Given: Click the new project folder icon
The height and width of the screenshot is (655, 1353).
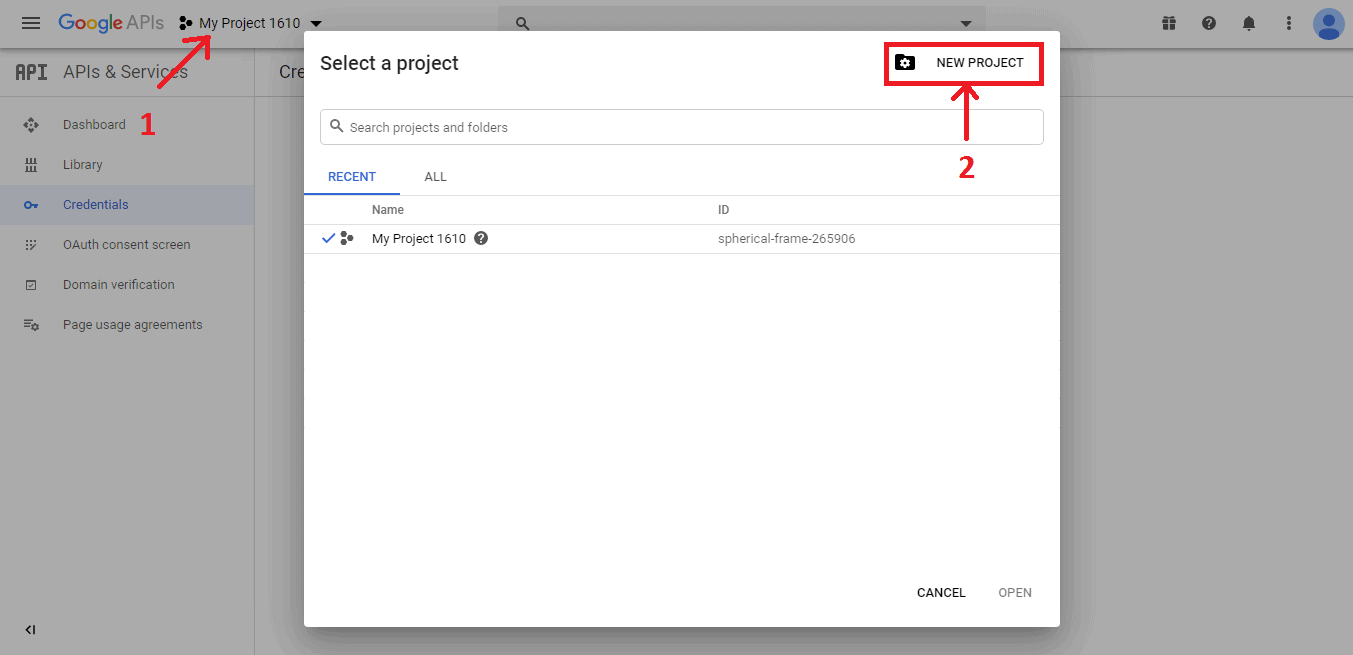Looking at the screenshot, I should coord(905,63).
